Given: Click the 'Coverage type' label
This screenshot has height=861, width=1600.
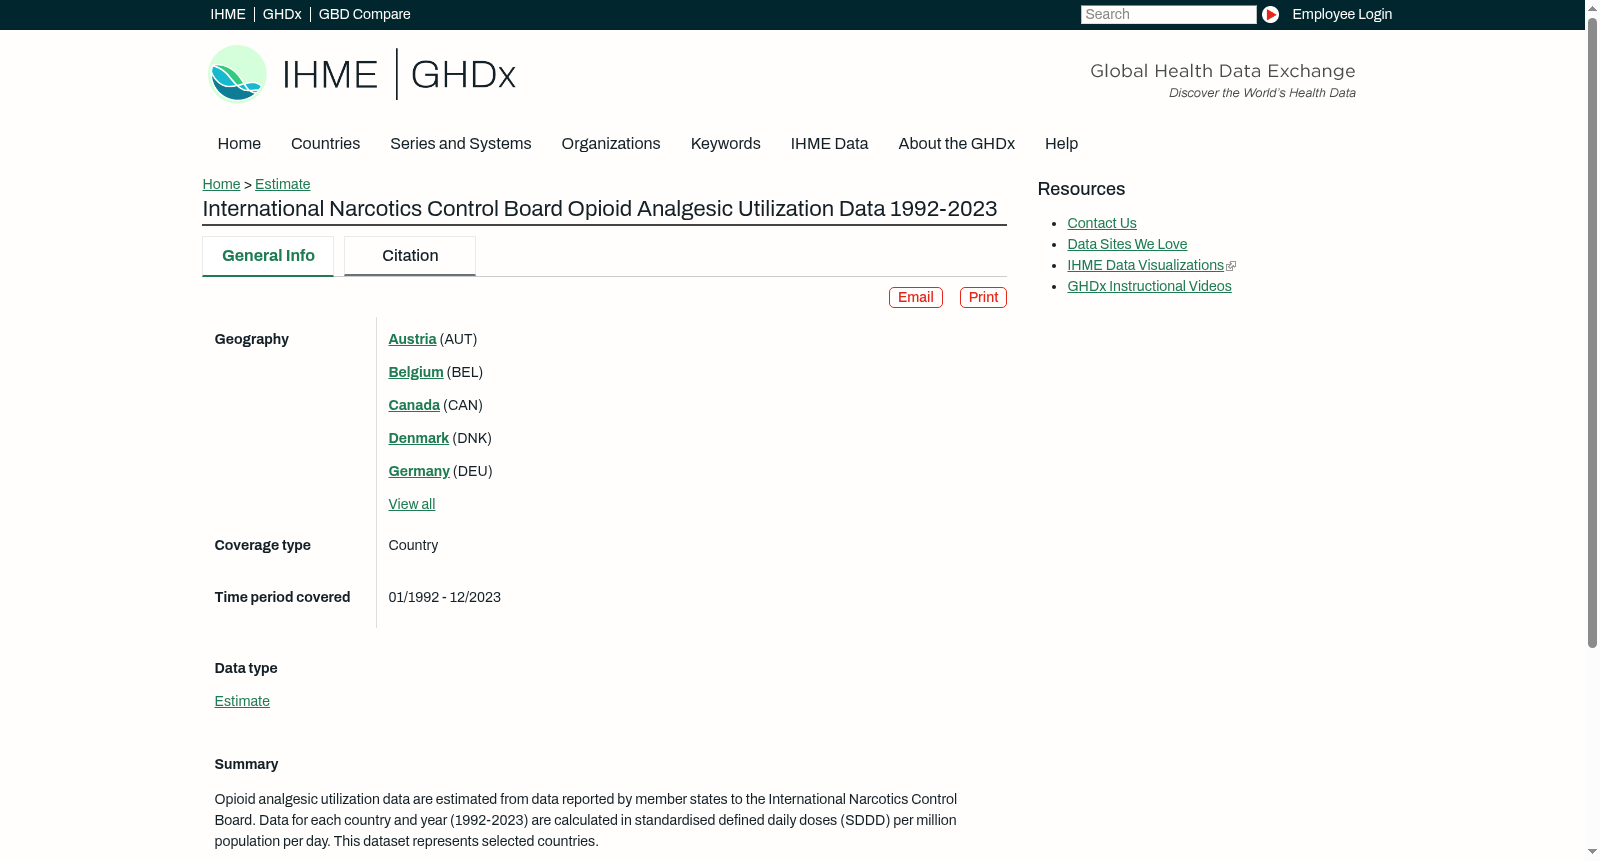Looking at the screenshot, I should [262, 545].
